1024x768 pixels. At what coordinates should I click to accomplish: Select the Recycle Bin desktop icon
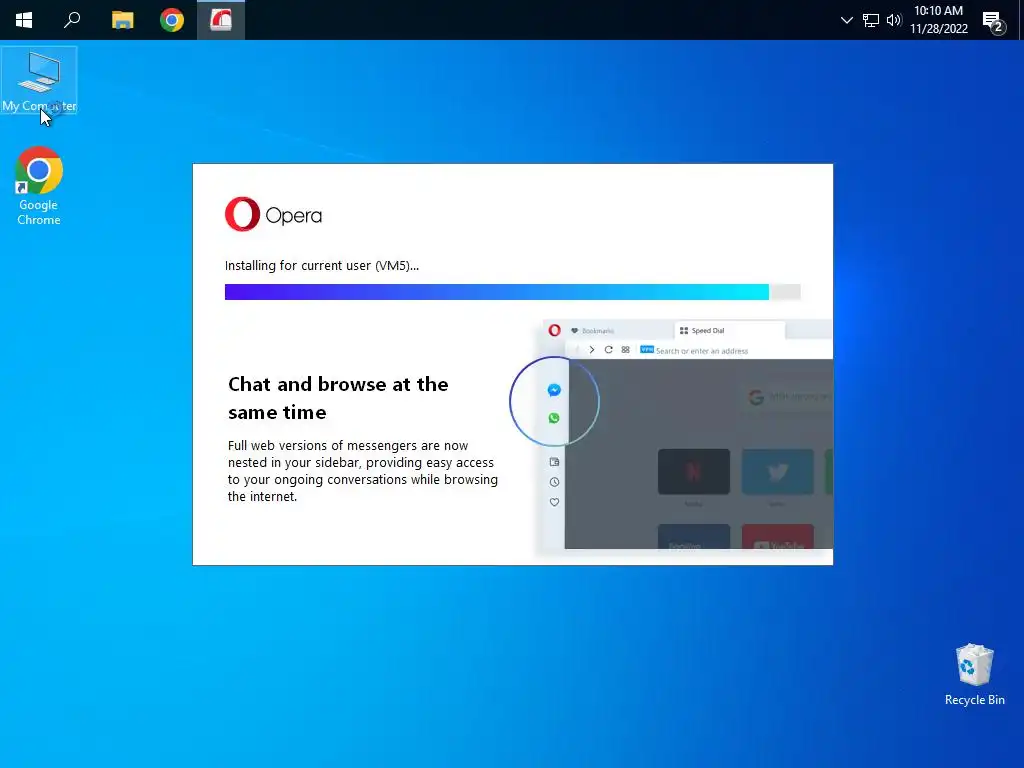pyautogui.click(x=974, y=675)
